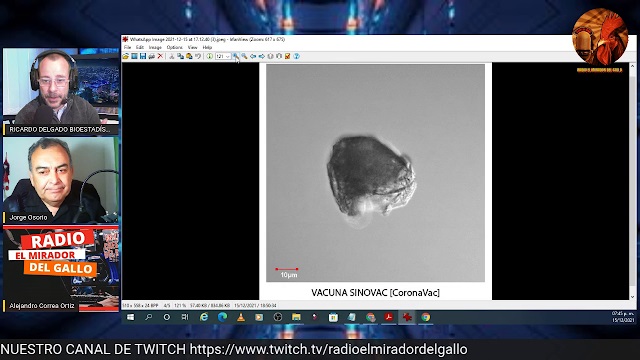Open the File menu
The width and height of the screenshot is (640, 360).
click(128, 47)
